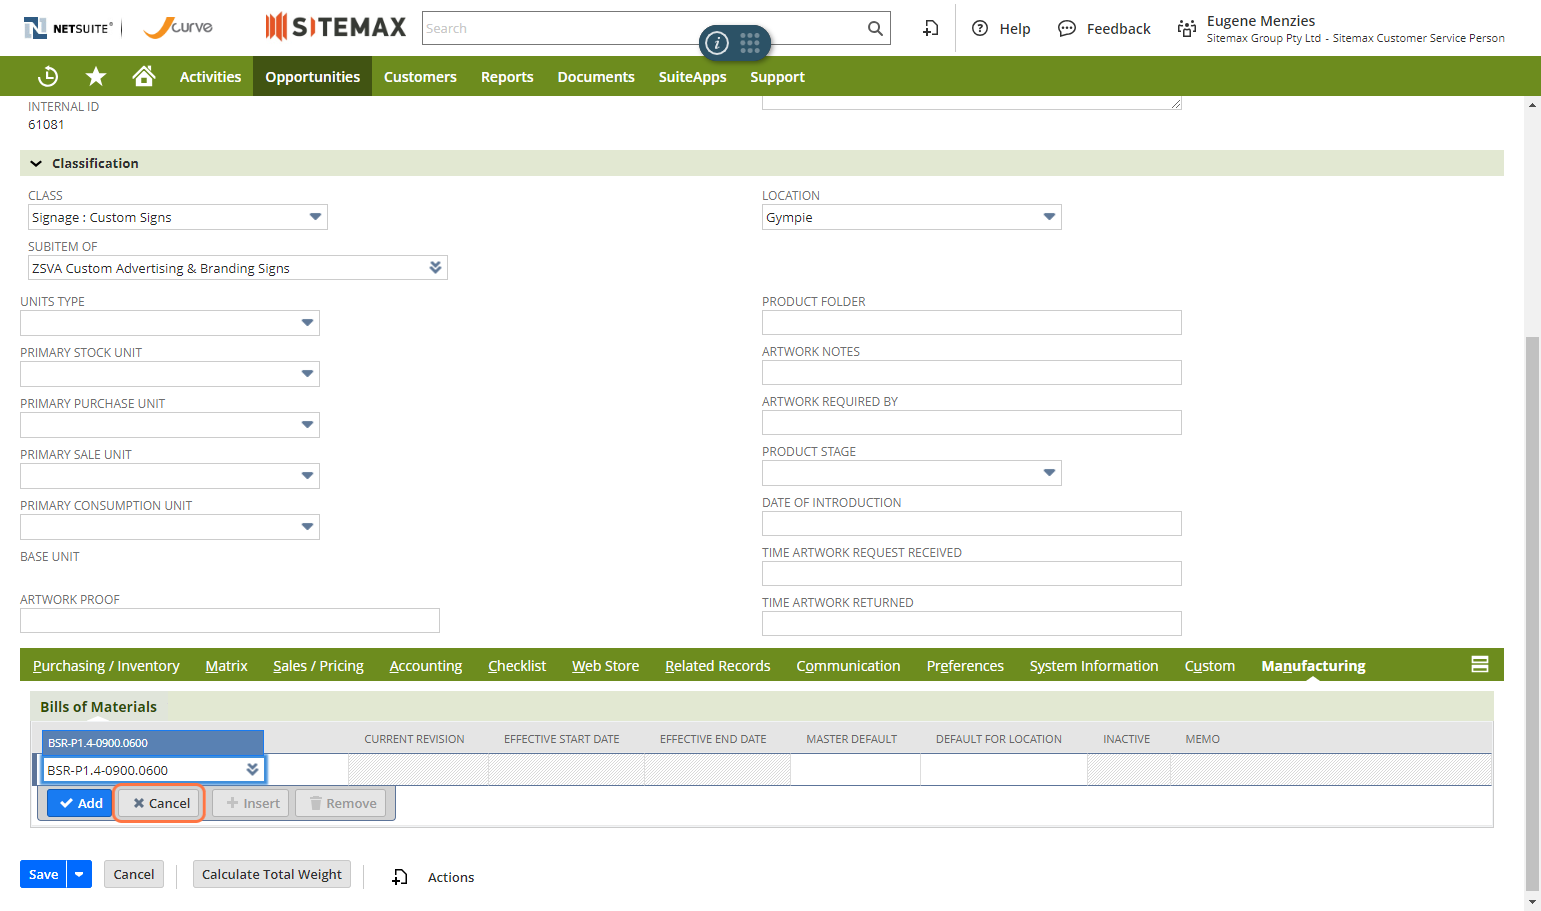Viewport: 1541px width, 911px height.
Task: Cancel the Bills of Materials line edit
Action: coord(160,803)
